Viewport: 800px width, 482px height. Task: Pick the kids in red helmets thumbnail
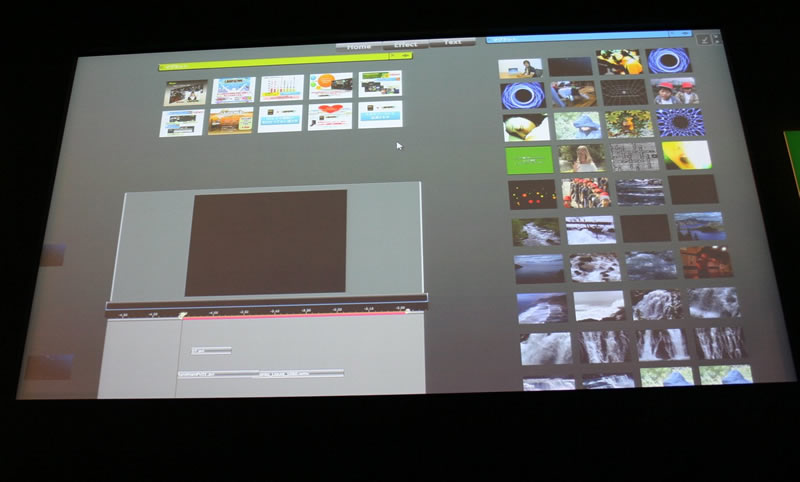tap(586, 192)
